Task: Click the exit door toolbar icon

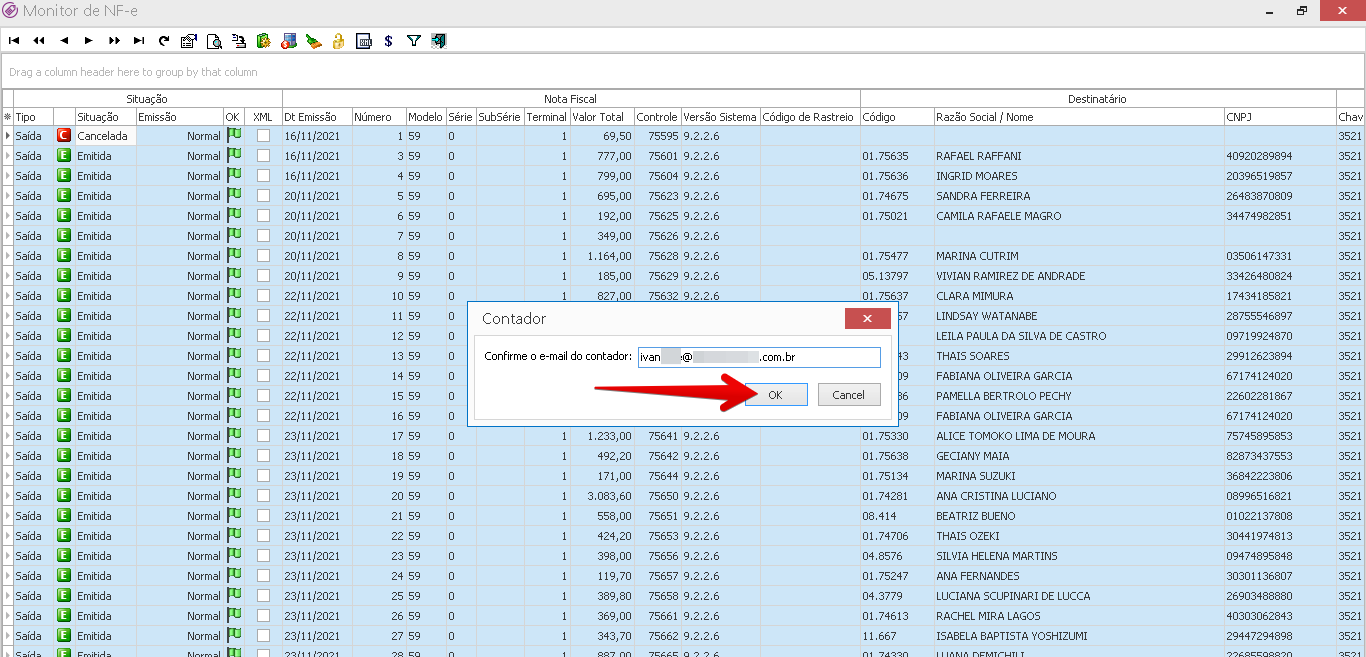Action: [x=438, y=41]
